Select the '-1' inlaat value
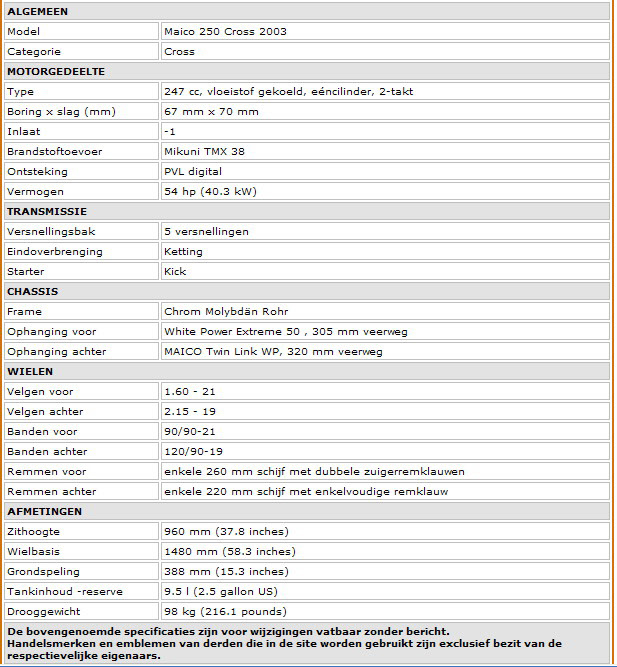The image size is (617, 667). tap(170, 131)
